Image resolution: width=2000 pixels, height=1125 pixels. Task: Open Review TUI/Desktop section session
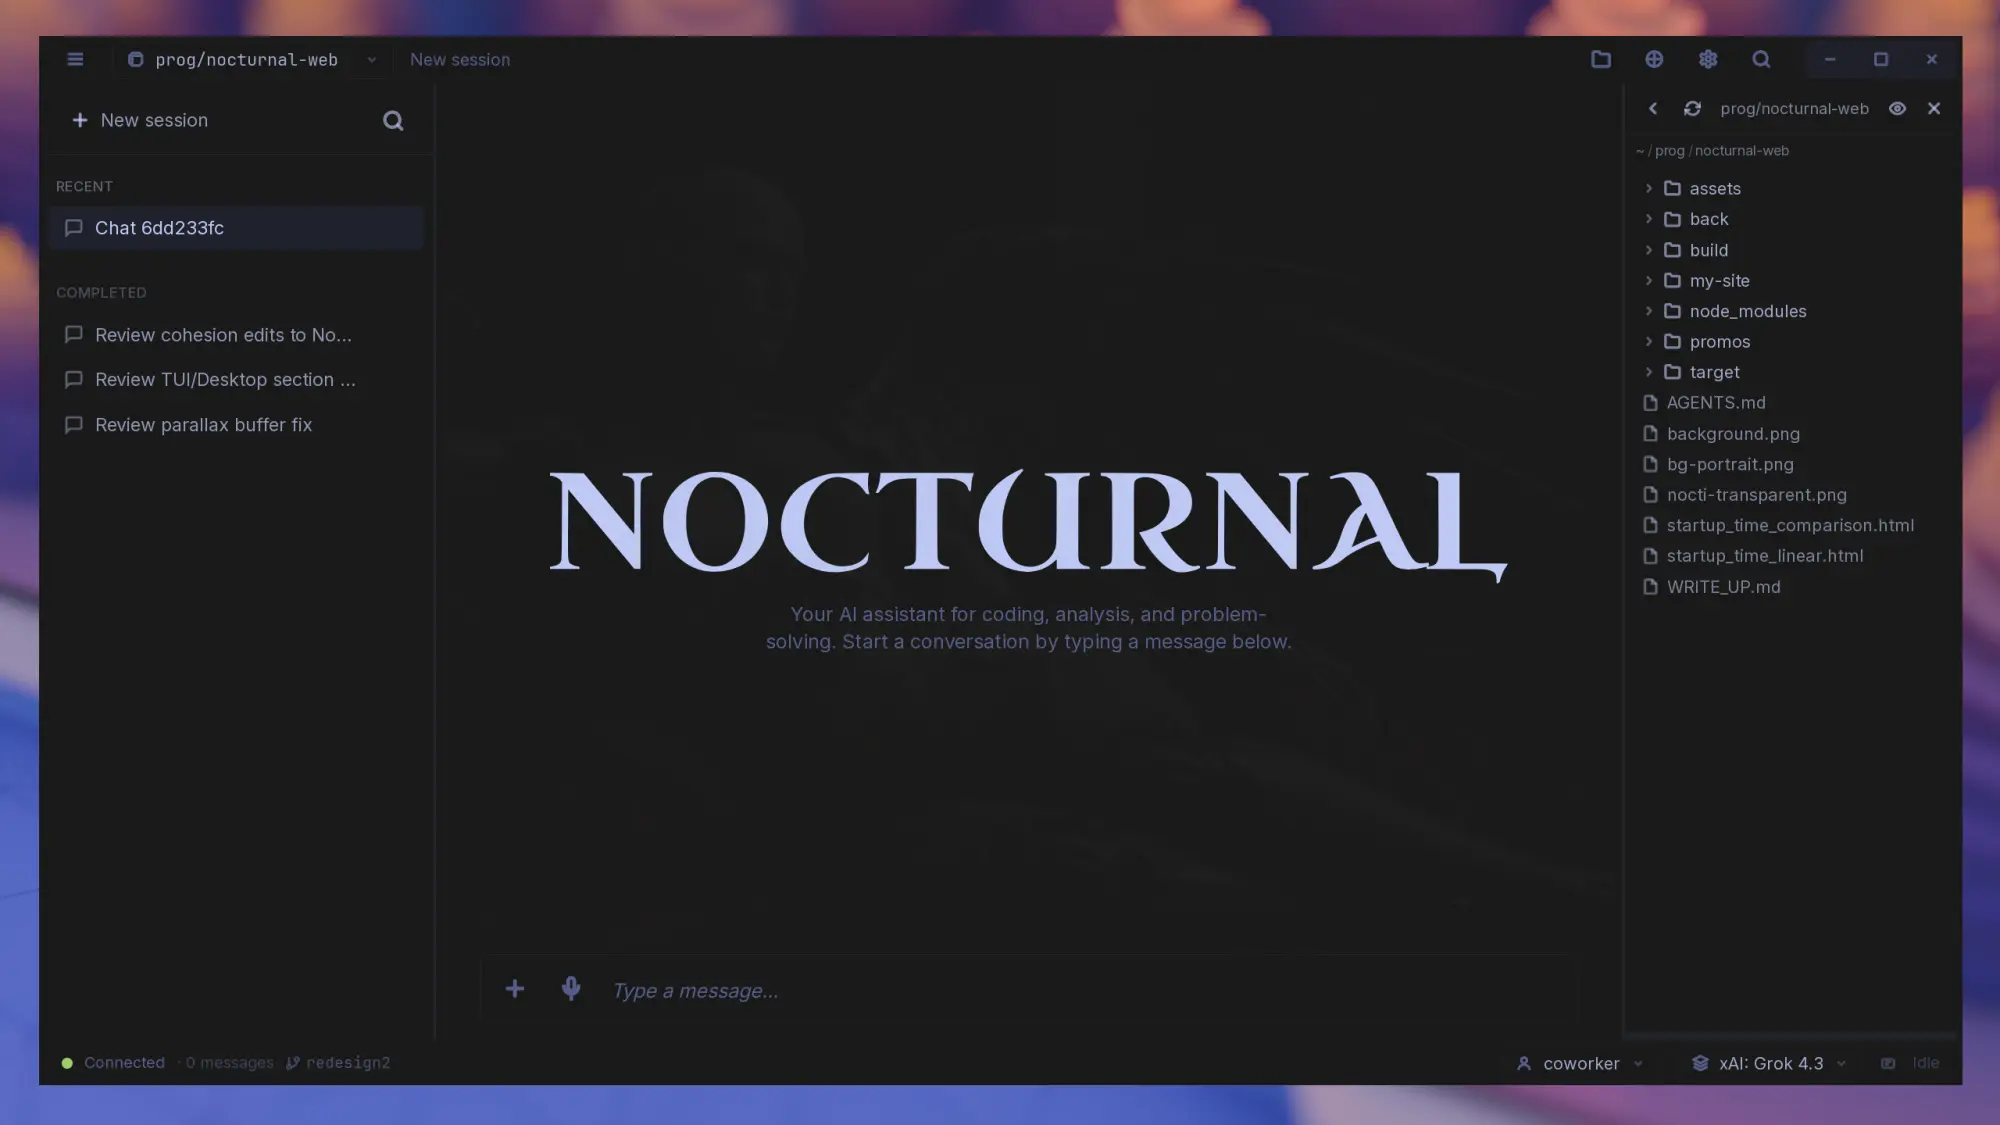236,380
